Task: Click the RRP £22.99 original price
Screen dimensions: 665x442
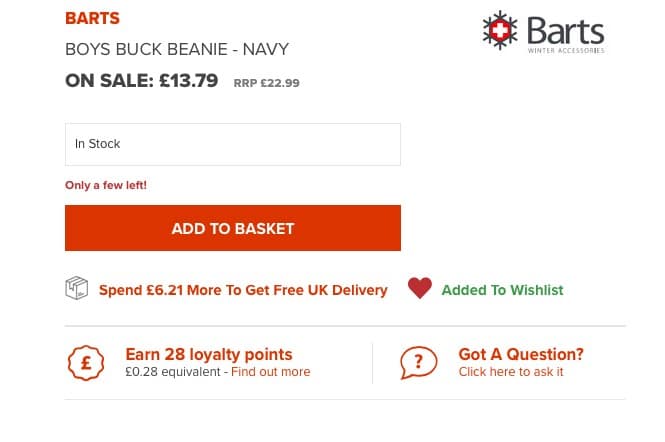Action: (x=267, y=83)
